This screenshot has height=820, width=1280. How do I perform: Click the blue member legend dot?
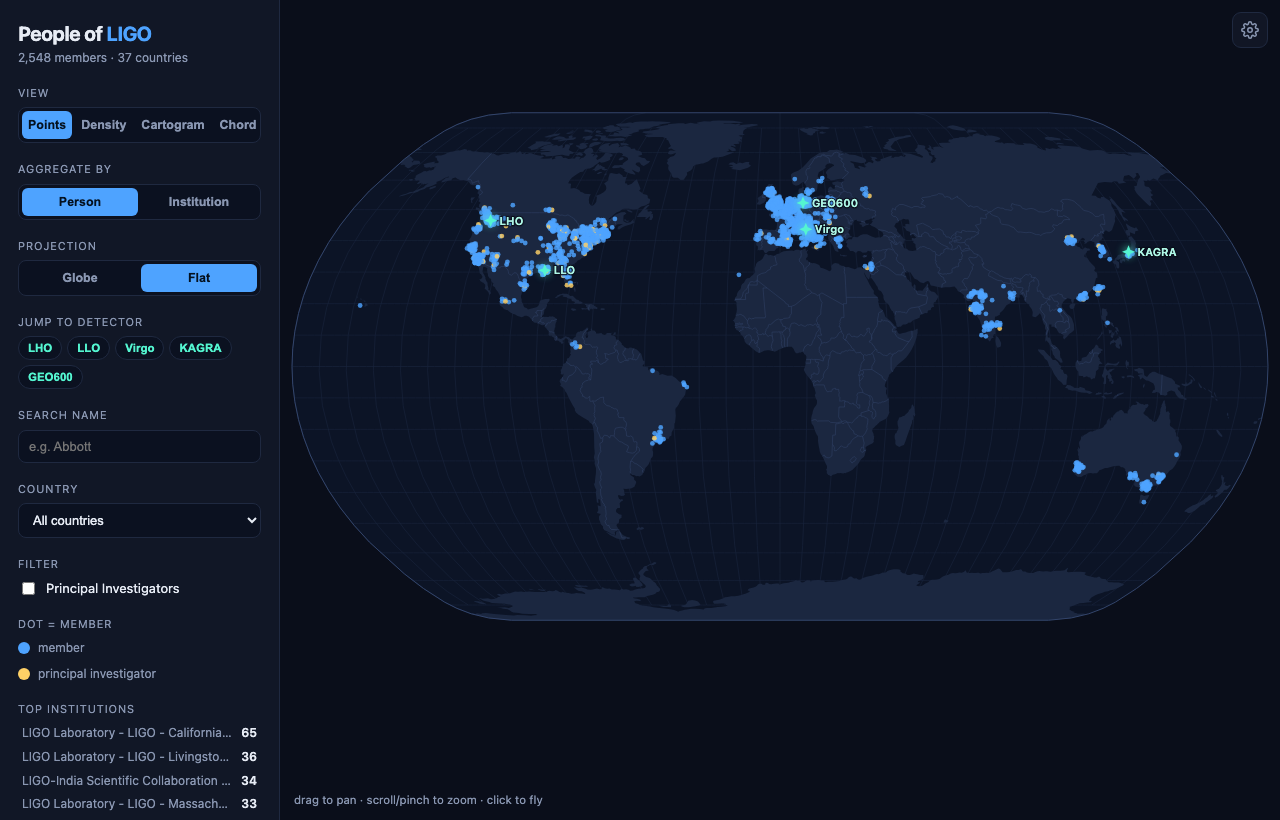click(24, 648)
